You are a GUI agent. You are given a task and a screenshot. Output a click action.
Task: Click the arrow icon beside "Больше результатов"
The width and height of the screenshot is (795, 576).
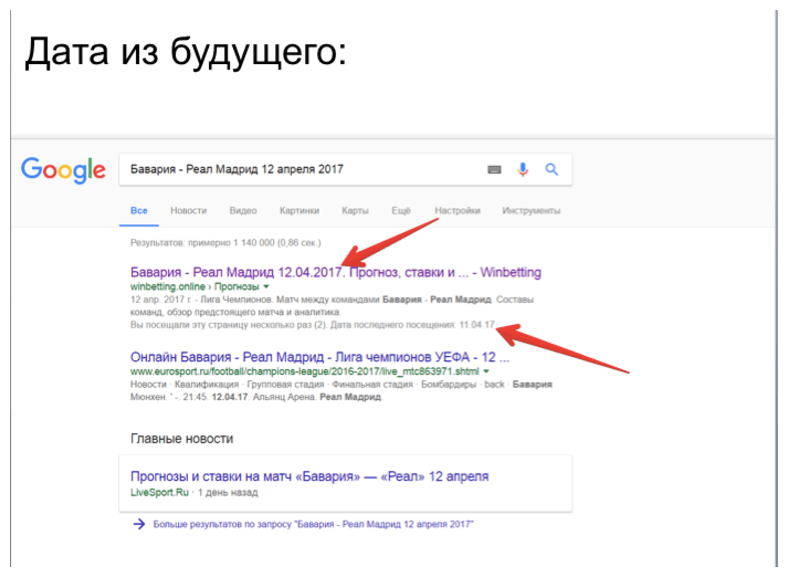pyautogui.click(x=139, y=524)
